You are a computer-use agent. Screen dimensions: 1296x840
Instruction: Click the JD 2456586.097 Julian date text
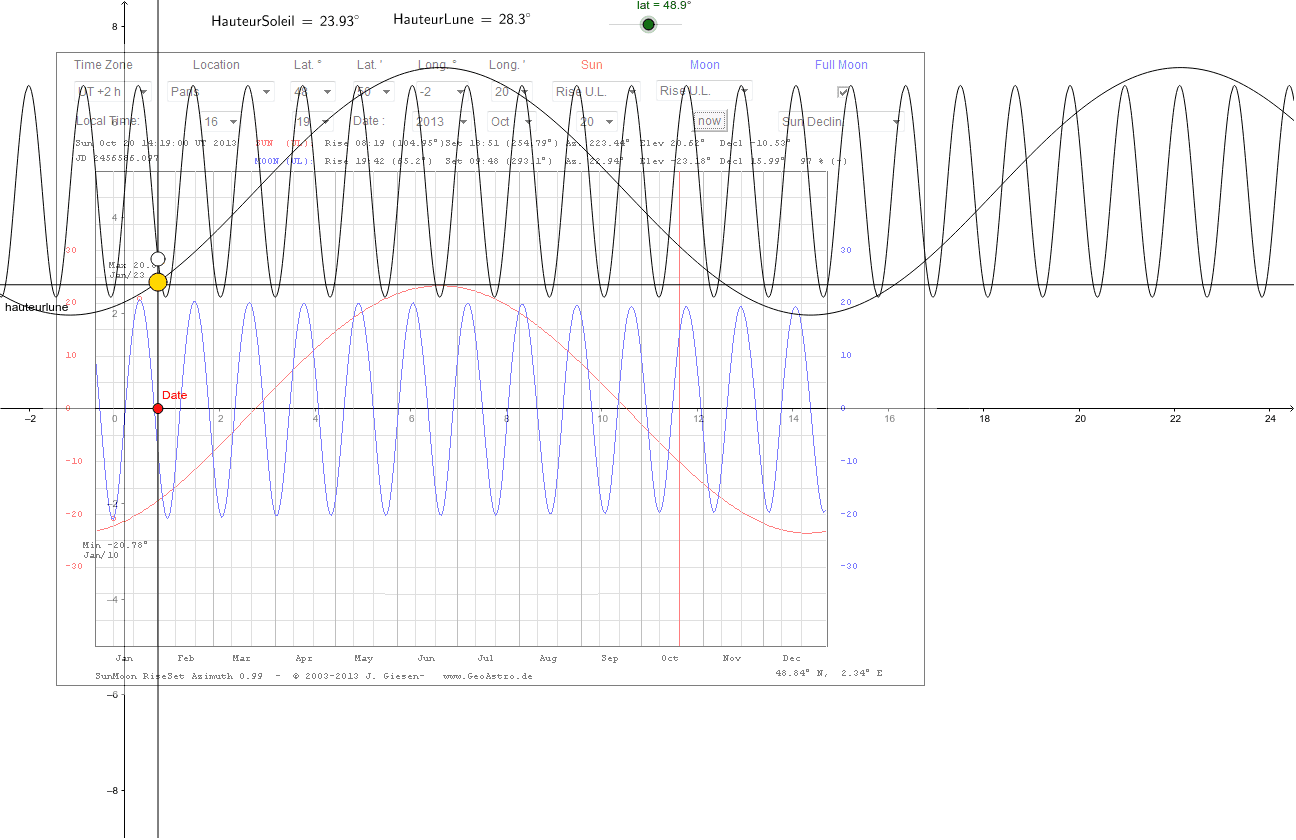117,158
